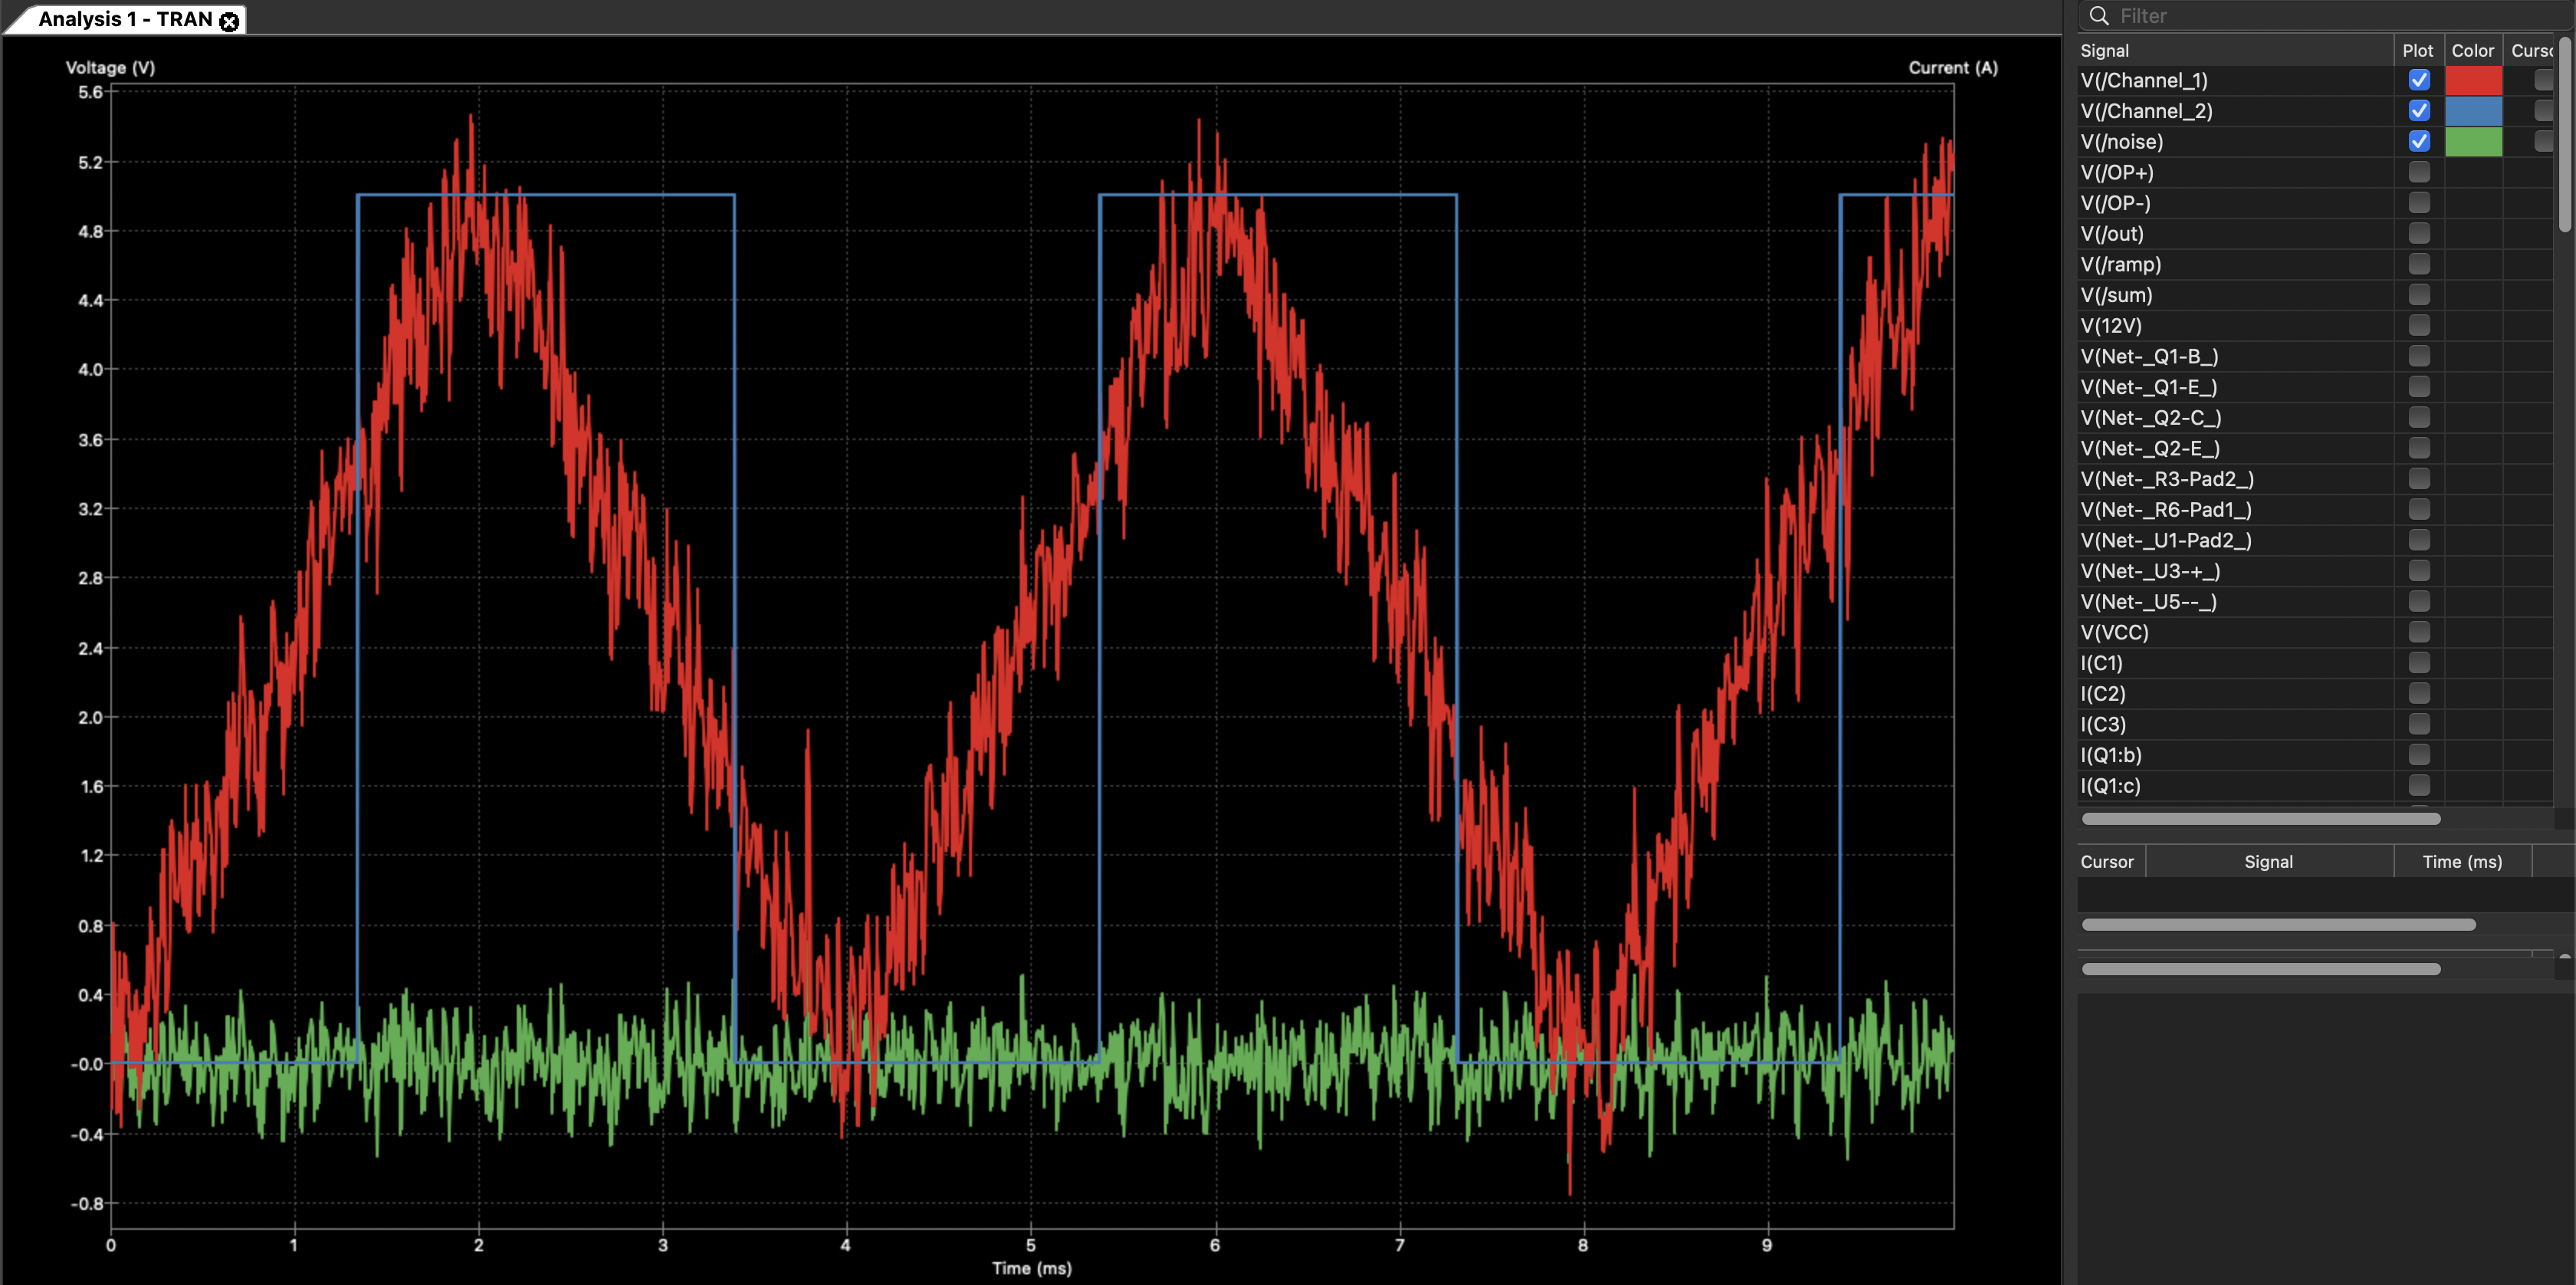
Task: Select the Analysis 1 - TRAN tab
Action: (x=125, y=20)
